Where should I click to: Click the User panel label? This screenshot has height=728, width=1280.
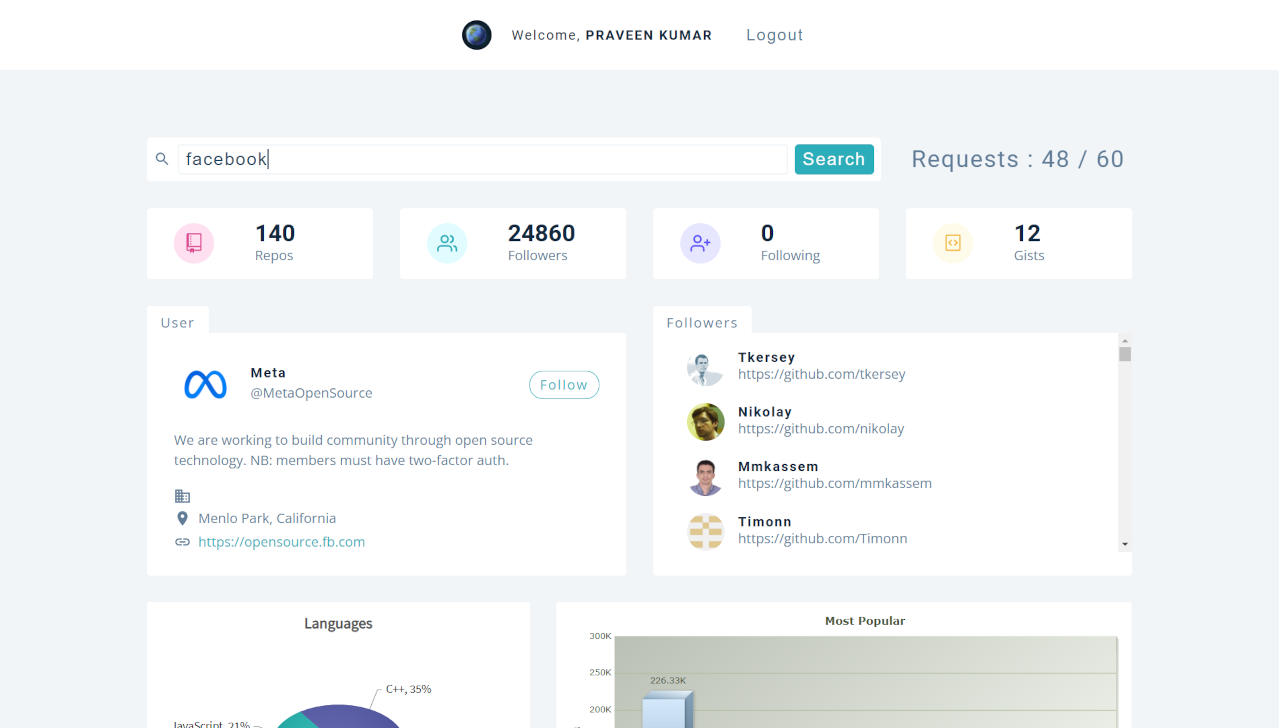tap(178, 323)
